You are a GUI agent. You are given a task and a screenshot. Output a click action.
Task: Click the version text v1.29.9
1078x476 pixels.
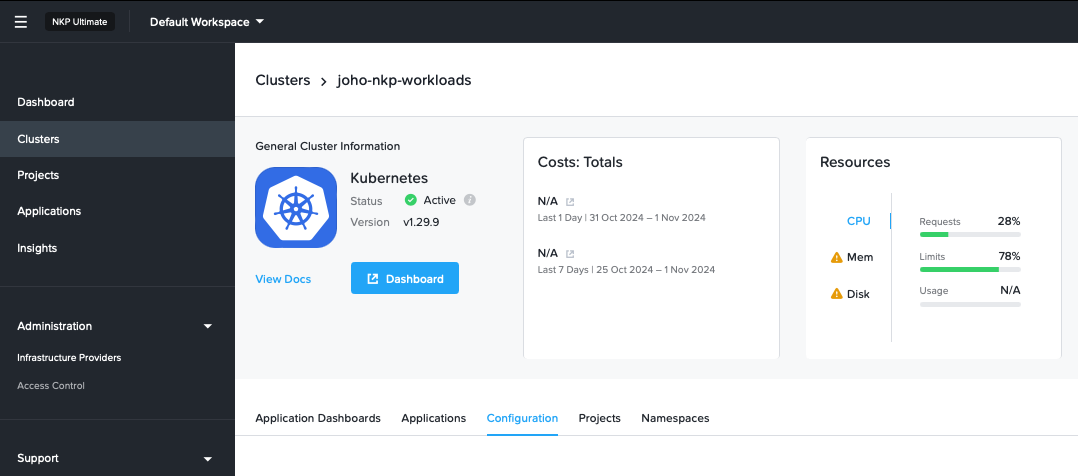421,222
